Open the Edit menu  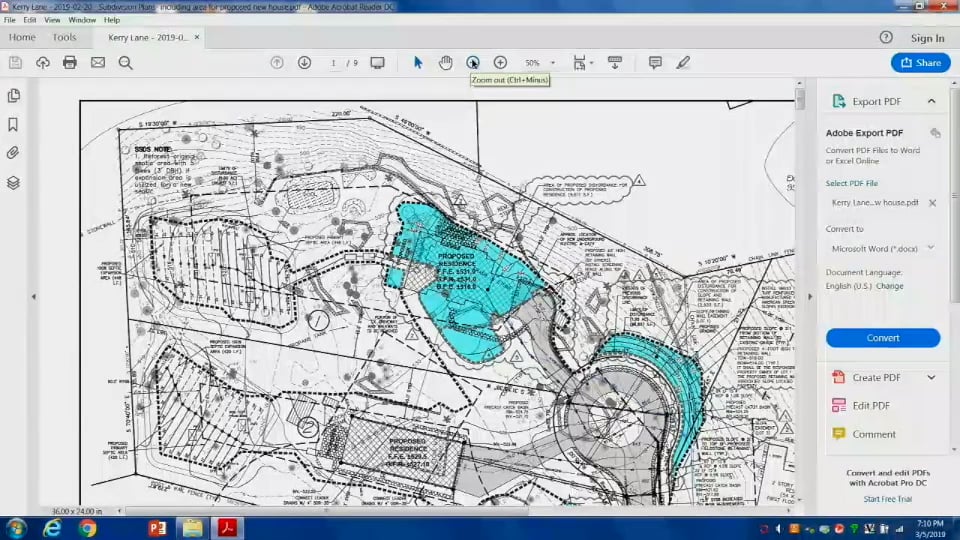[29, 20]
